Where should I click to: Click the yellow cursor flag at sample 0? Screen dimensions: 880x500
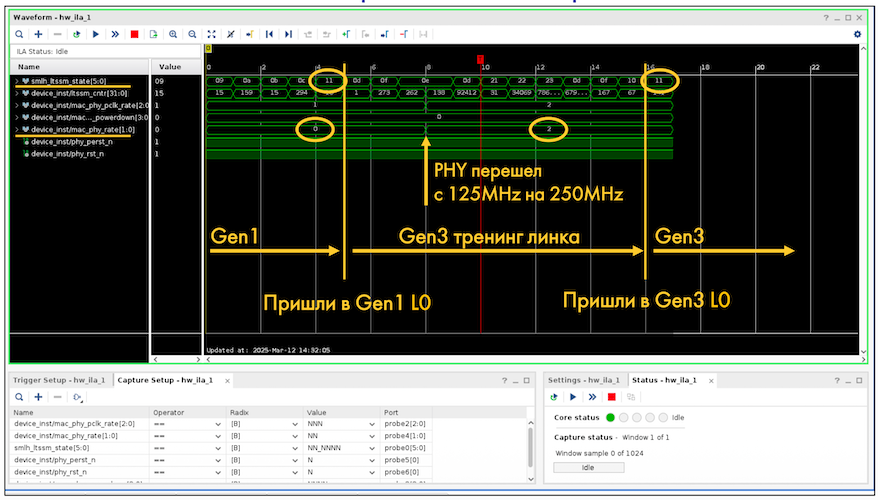coord(208,49)
